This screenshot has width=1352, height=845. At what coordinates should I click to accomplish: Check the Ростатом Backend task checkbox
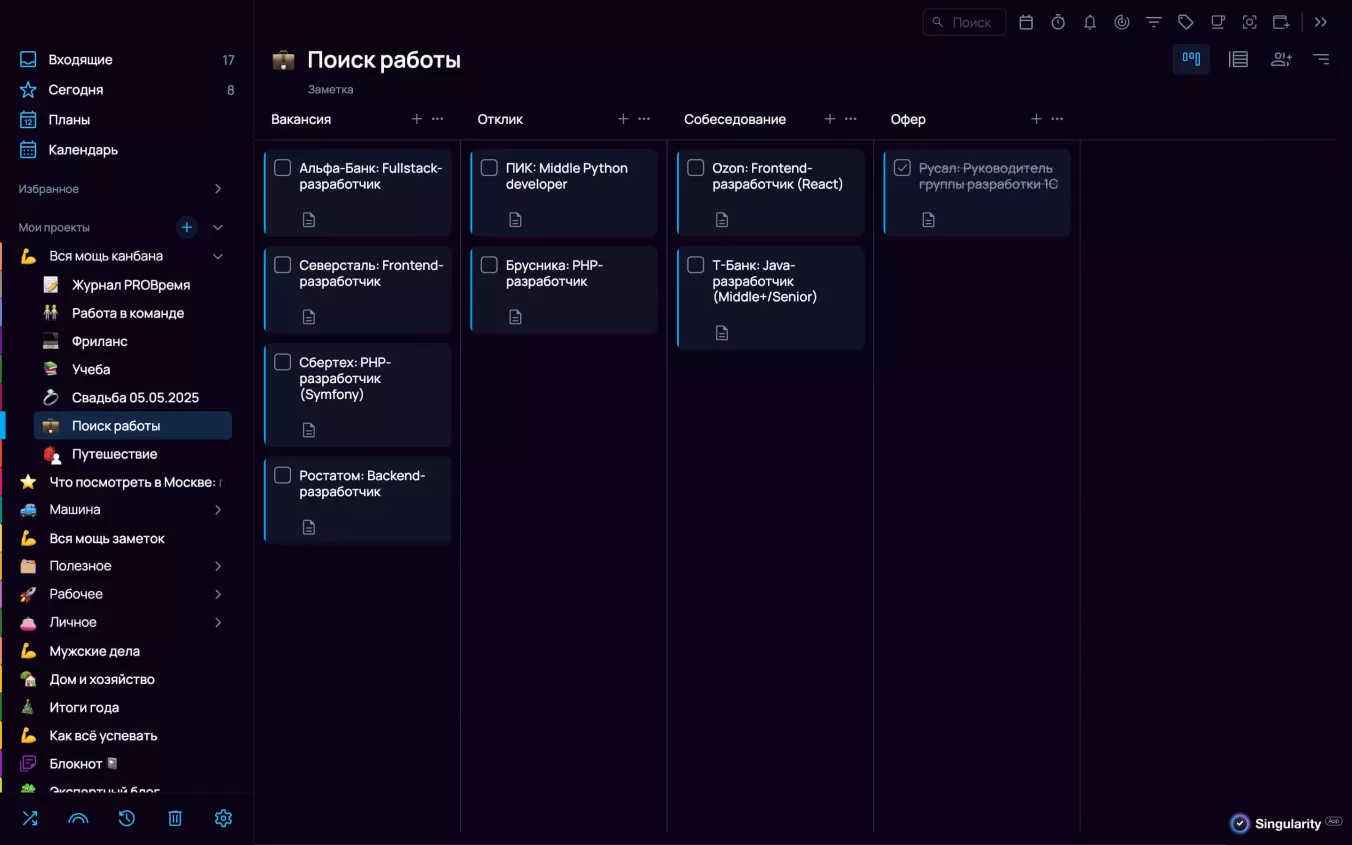283,475
